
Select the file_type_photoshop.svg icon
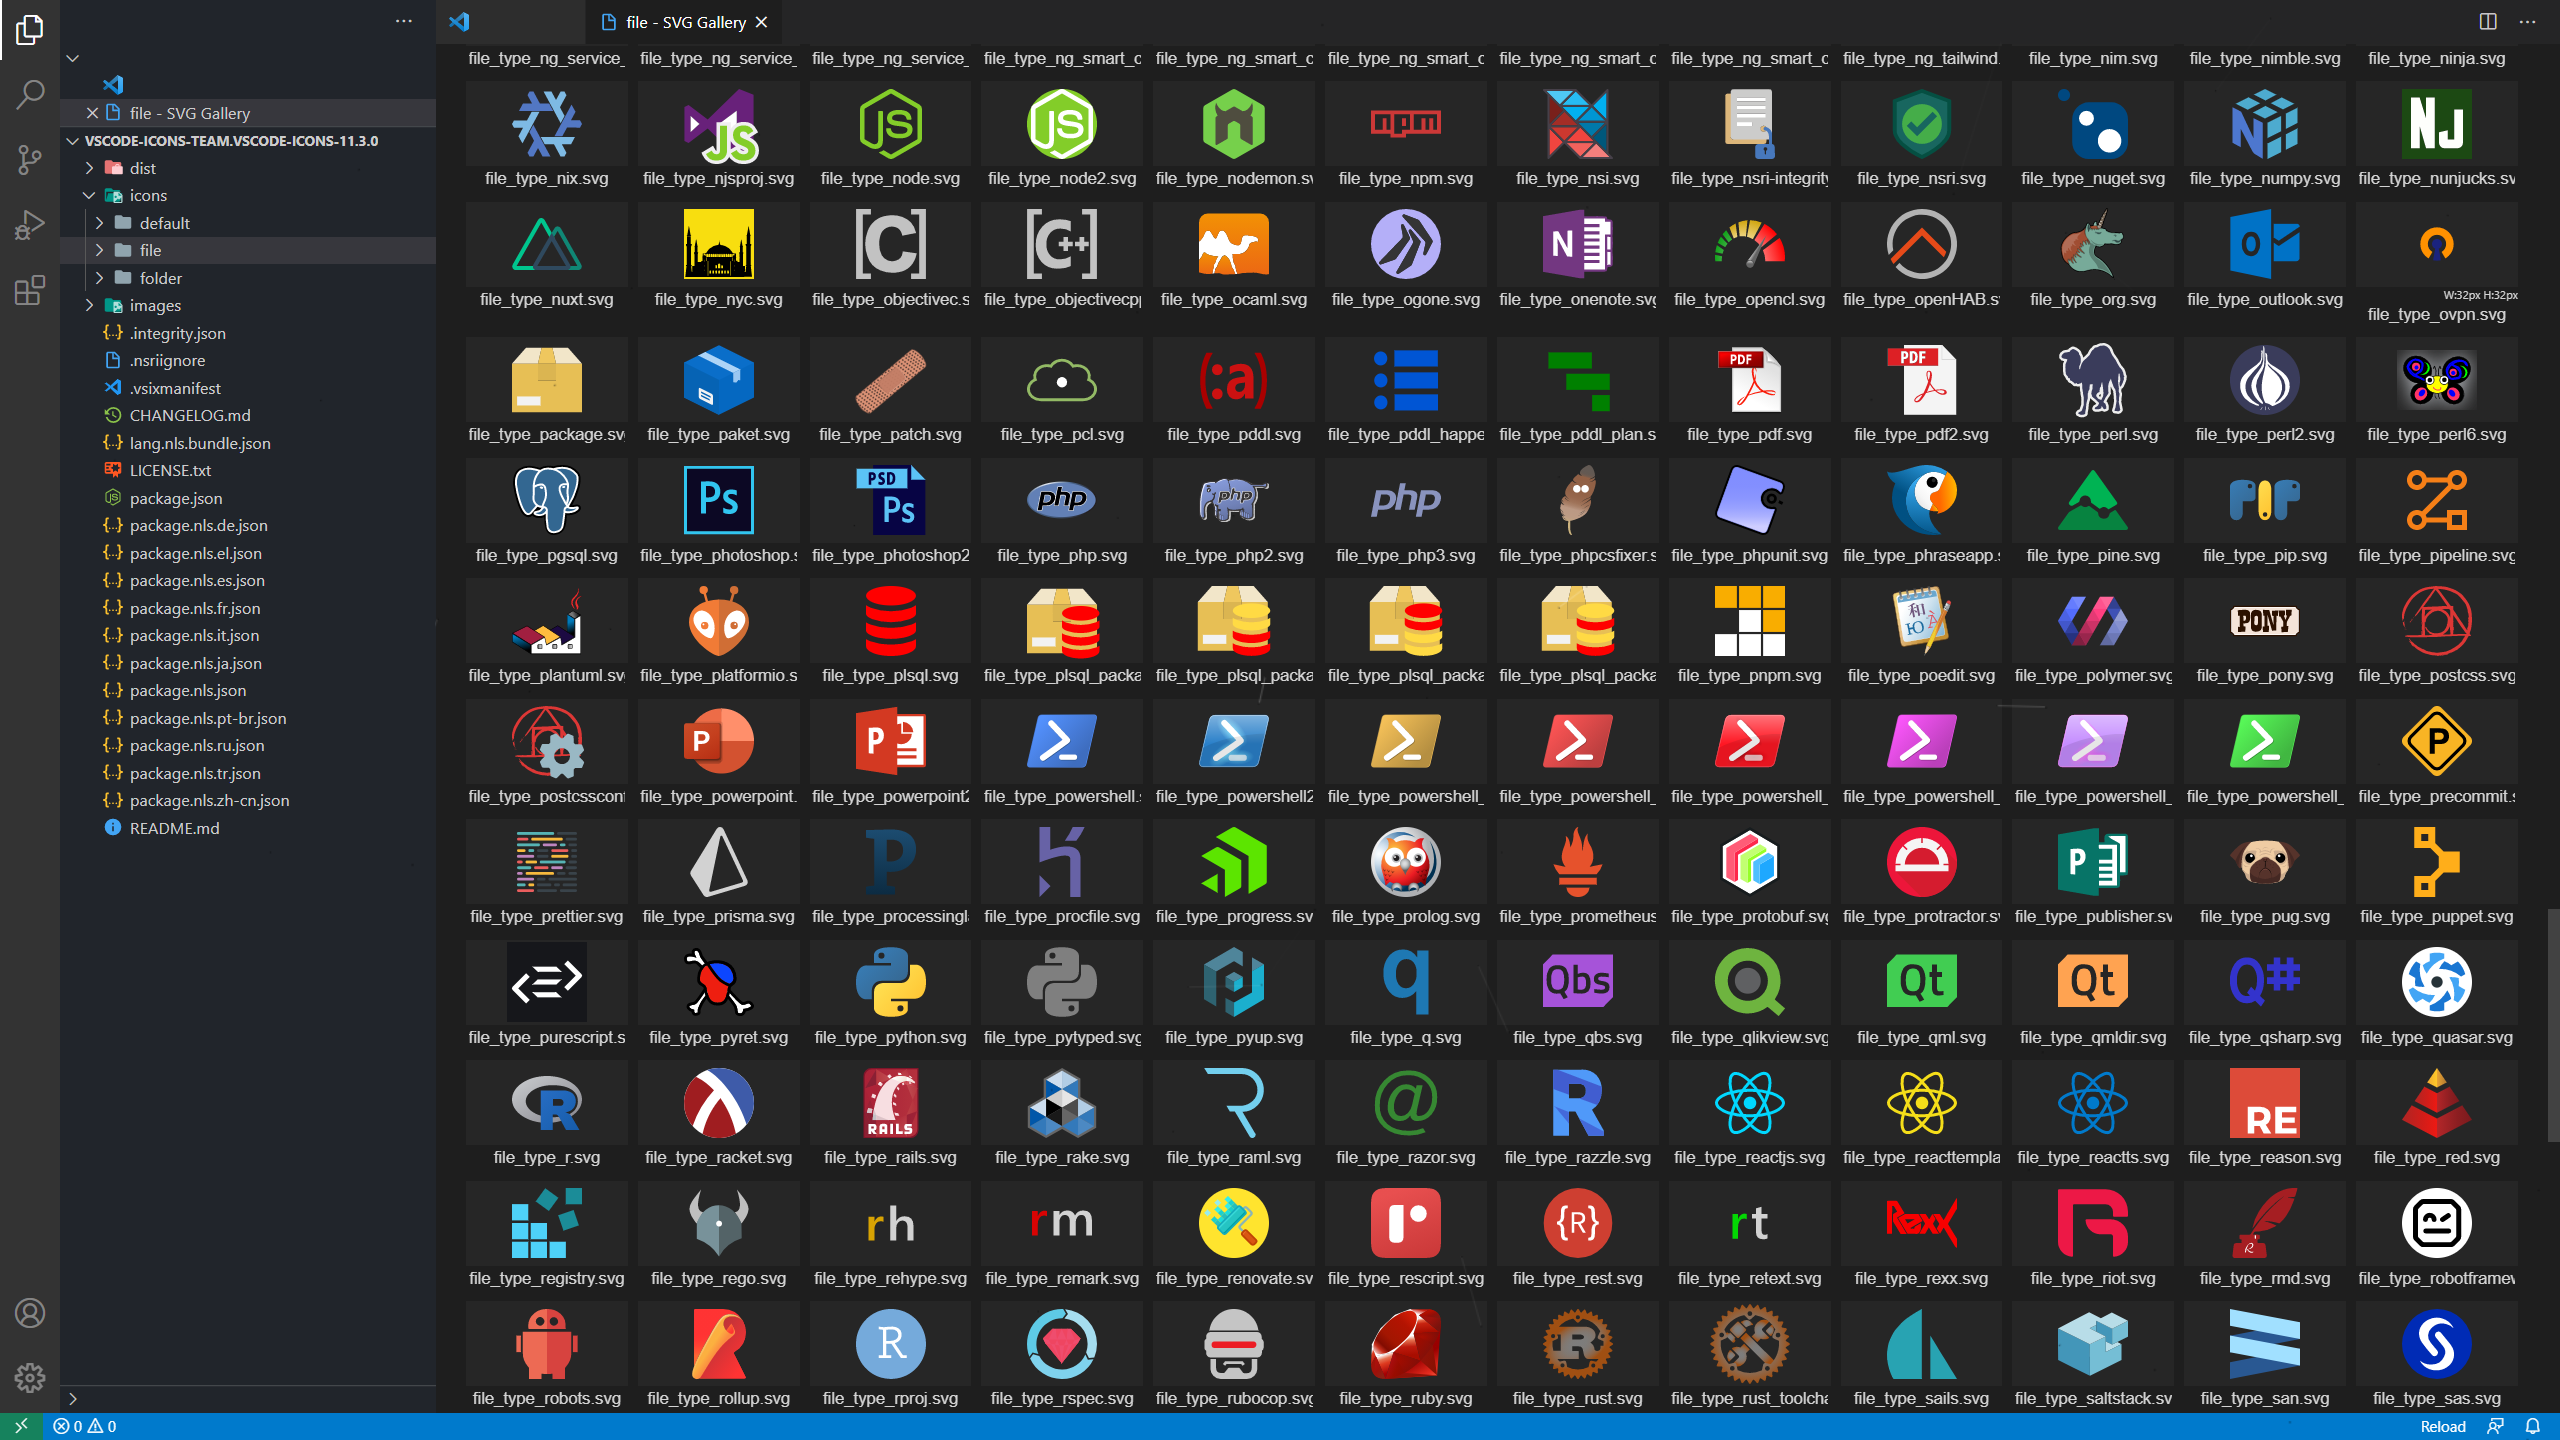click(x=718, y=500)
